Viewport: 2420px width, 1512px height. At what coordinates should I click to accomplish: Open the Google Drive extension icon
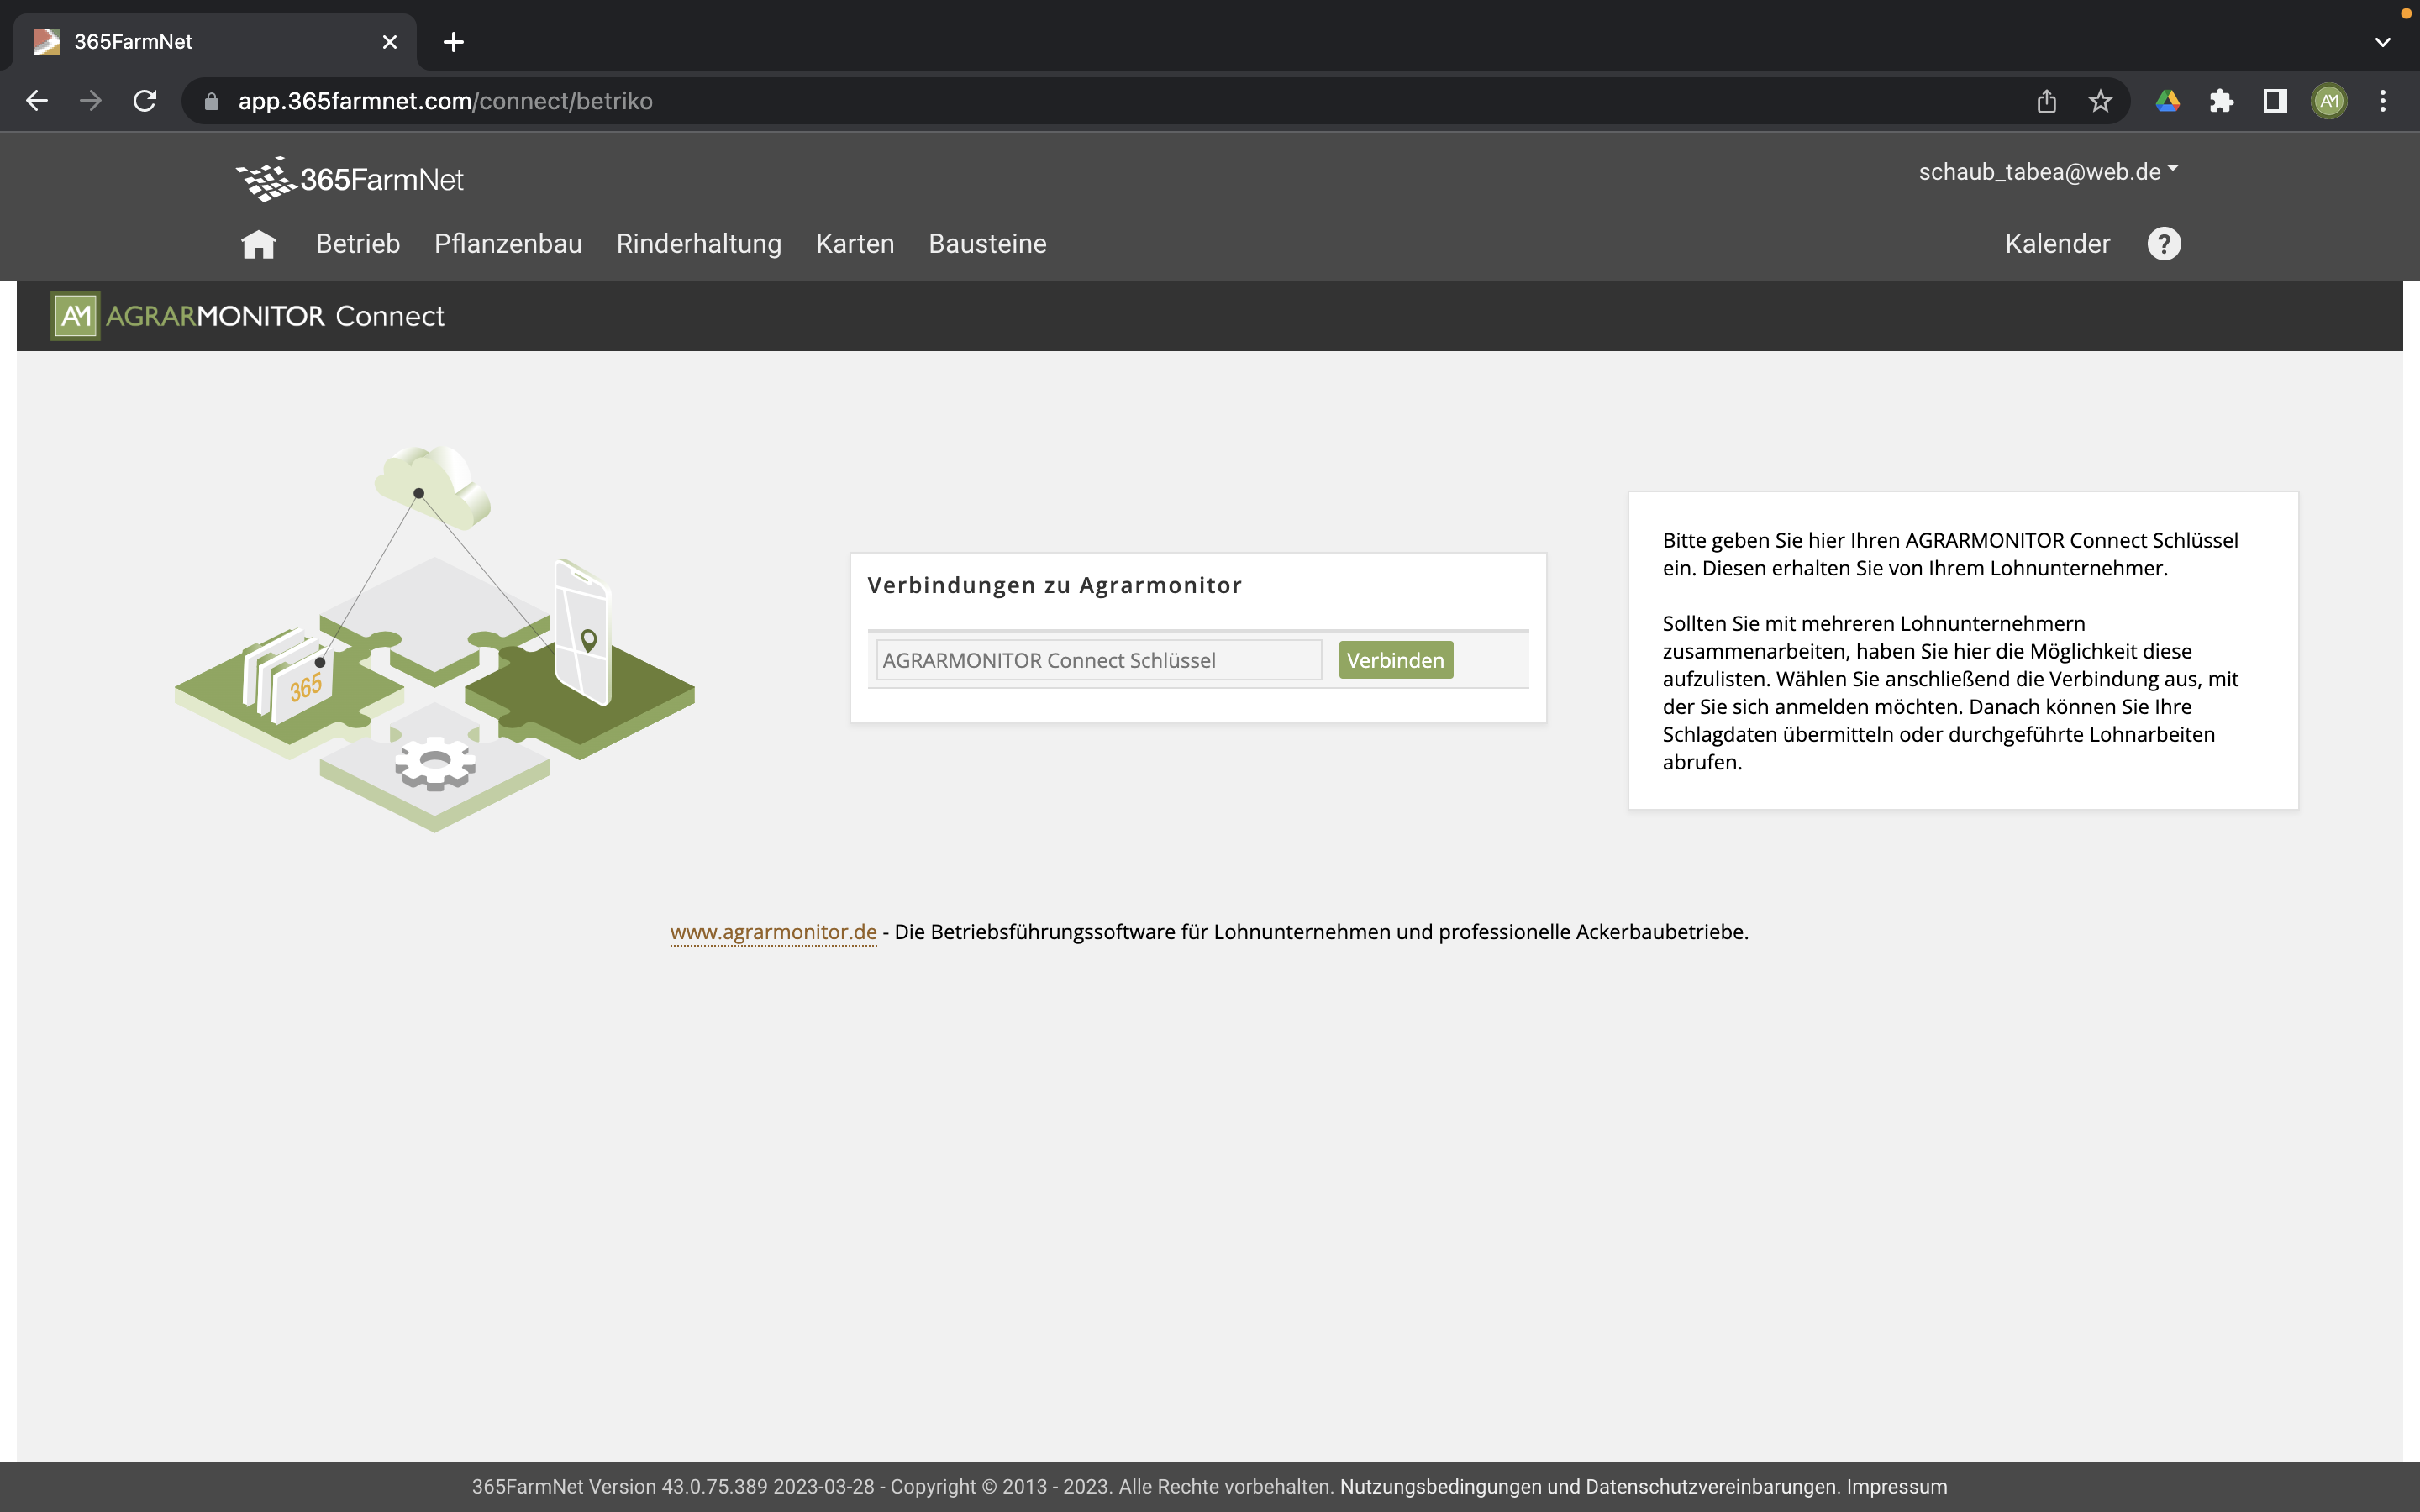tap(2167, 101)
